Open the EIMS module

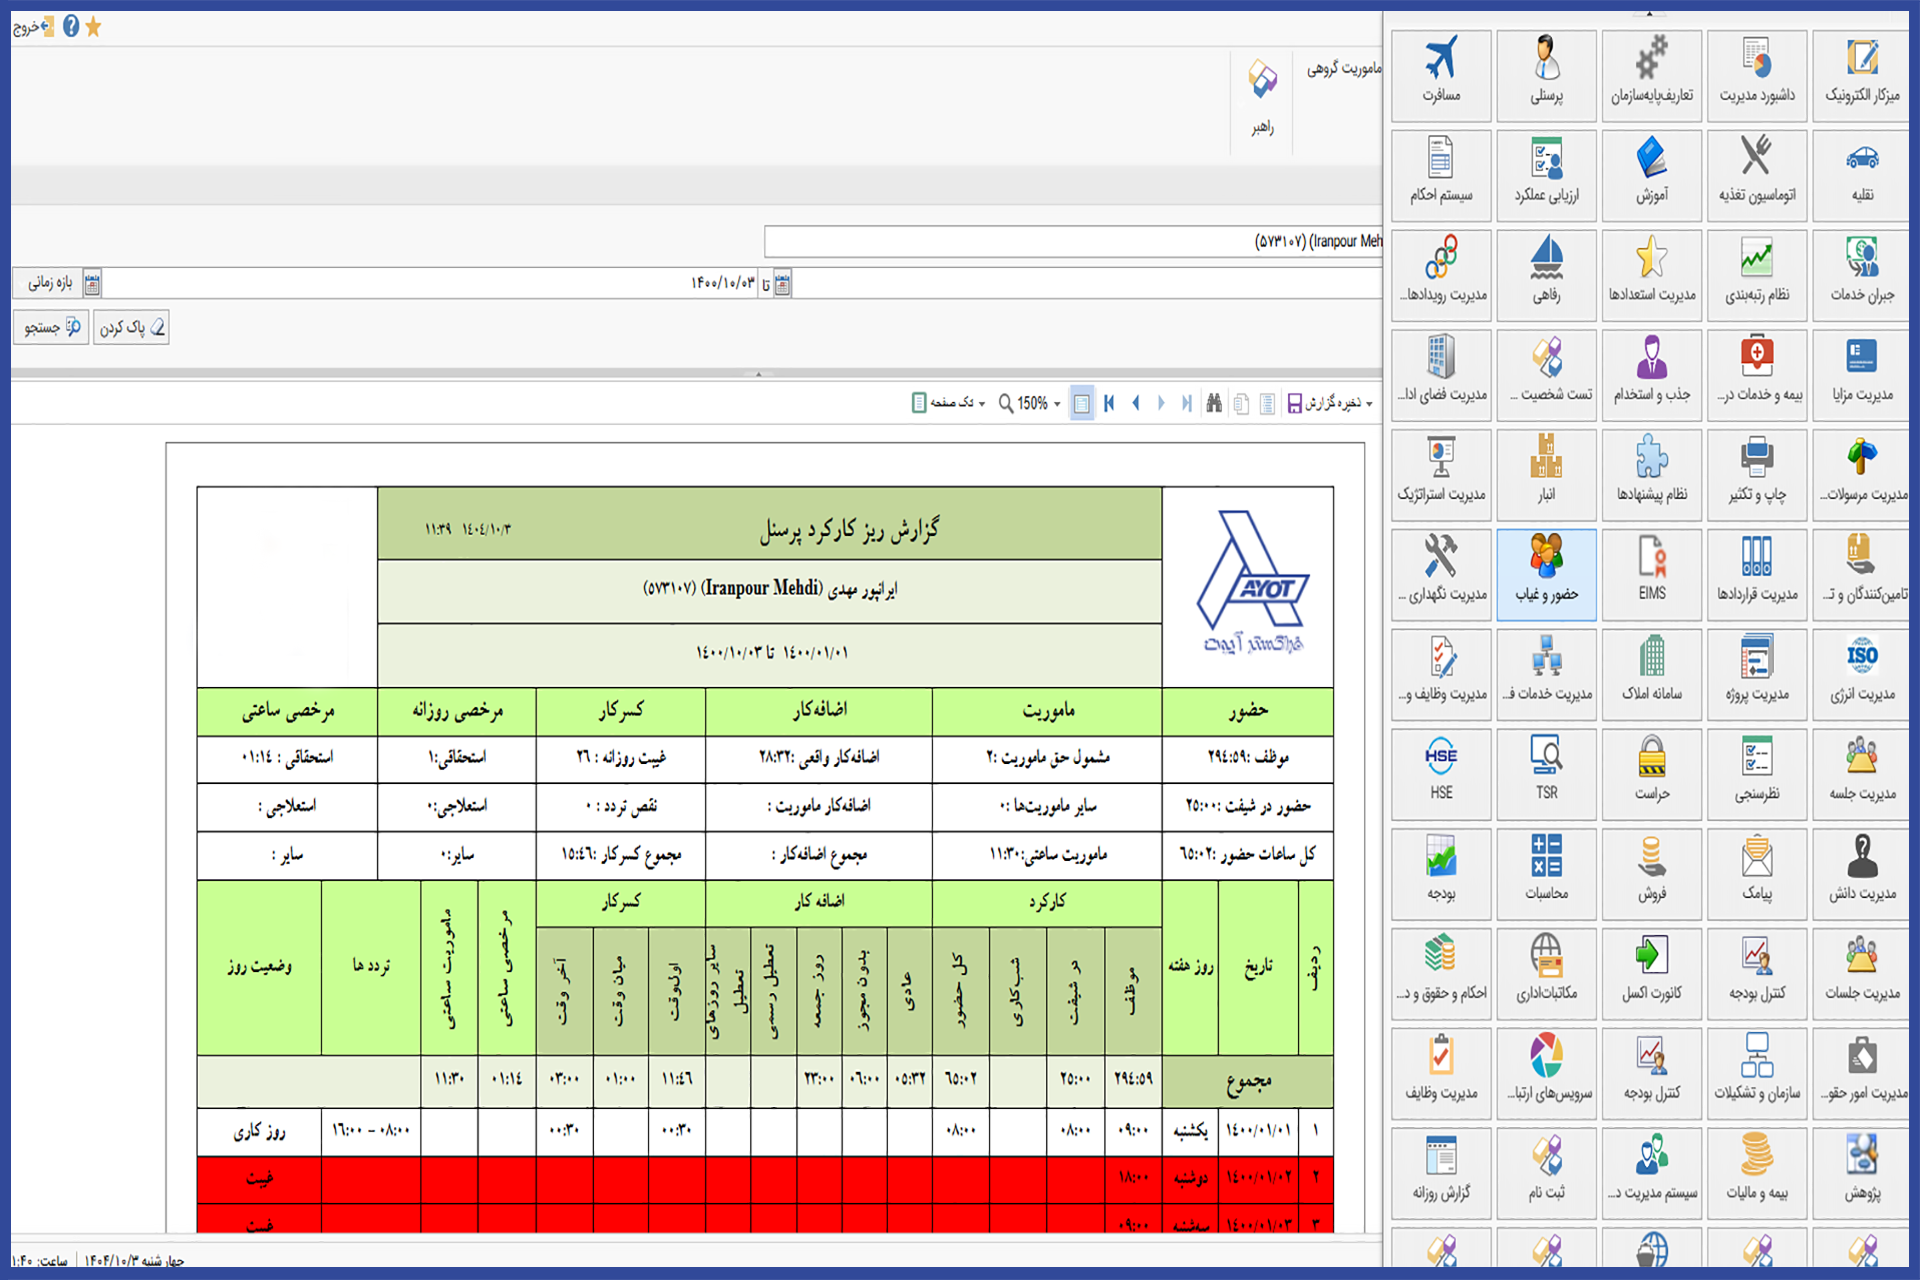(x=1651, y=575)
